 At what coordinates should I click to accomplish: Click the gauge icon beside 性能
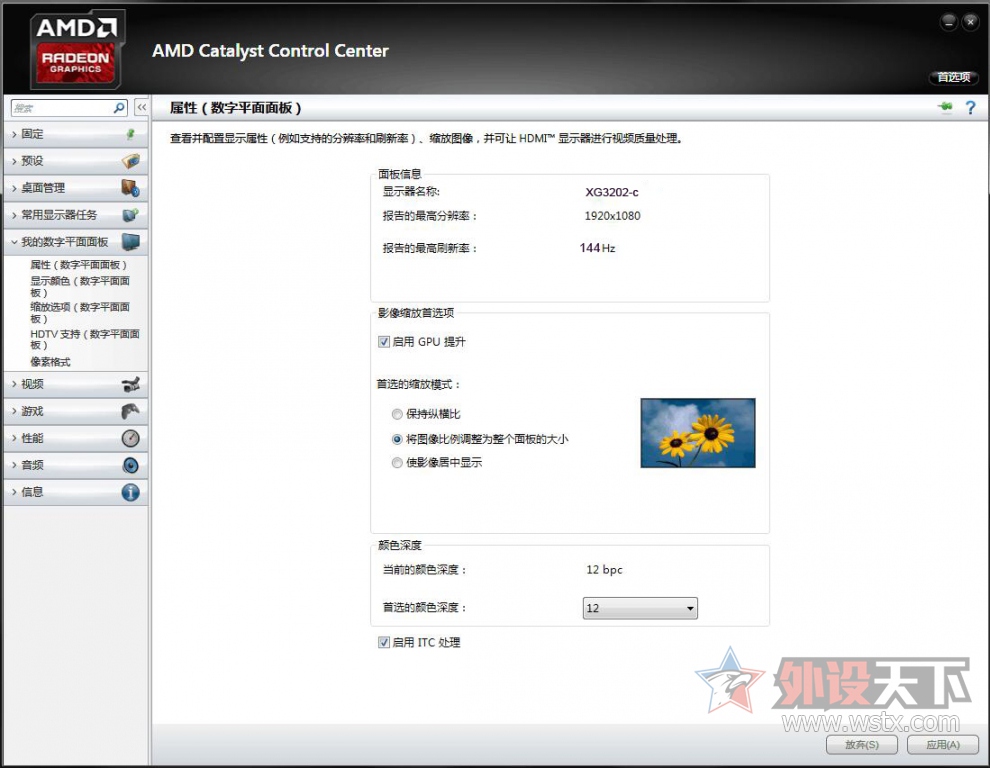point(131,438)
